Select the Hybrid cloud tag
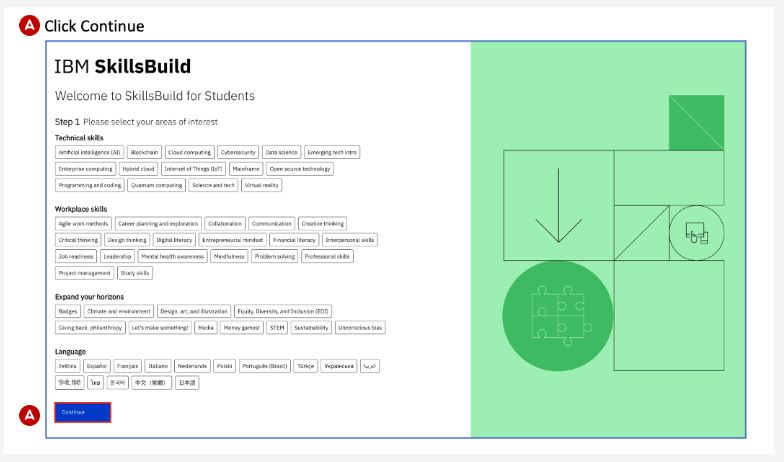The width and height of the screenshot is (784, 462). tap(138, 169)
